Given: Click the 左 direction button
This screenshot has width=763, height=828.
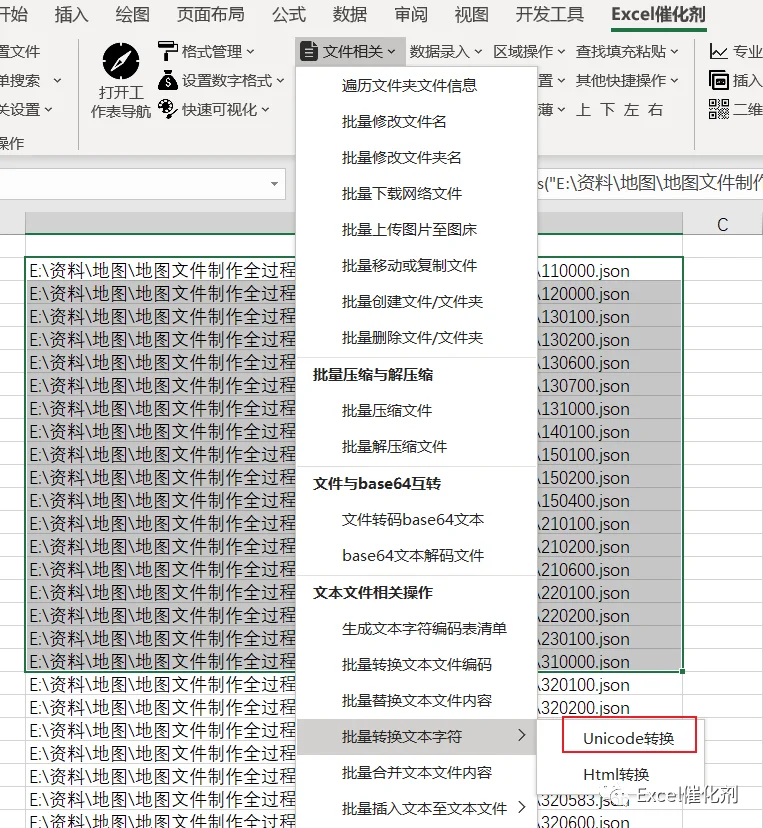Looking at the screenshot, I should [x=631, y=110].
